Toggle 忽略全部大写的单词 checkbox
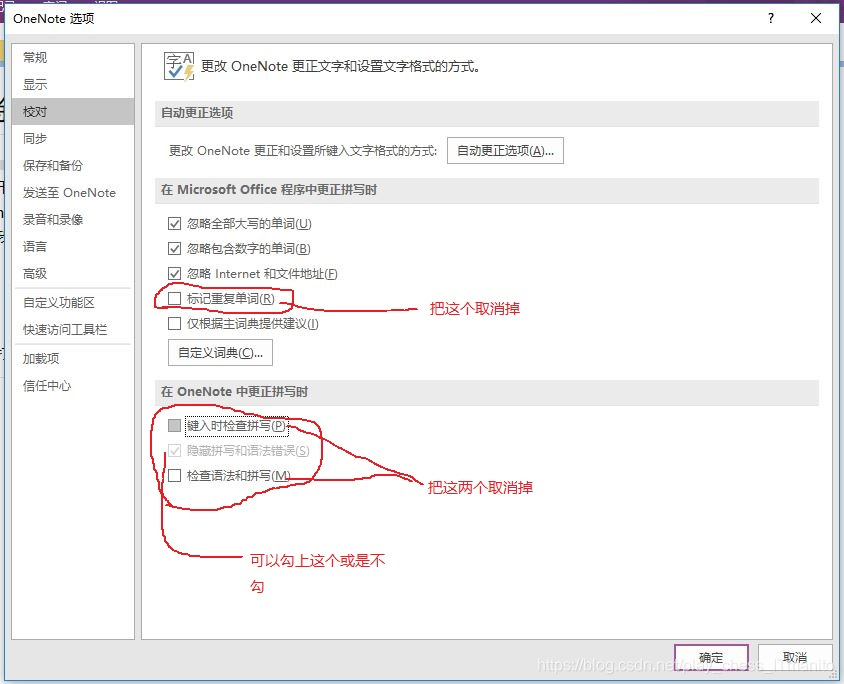Screen dimensions: 844x684 [x=174, y=223]
